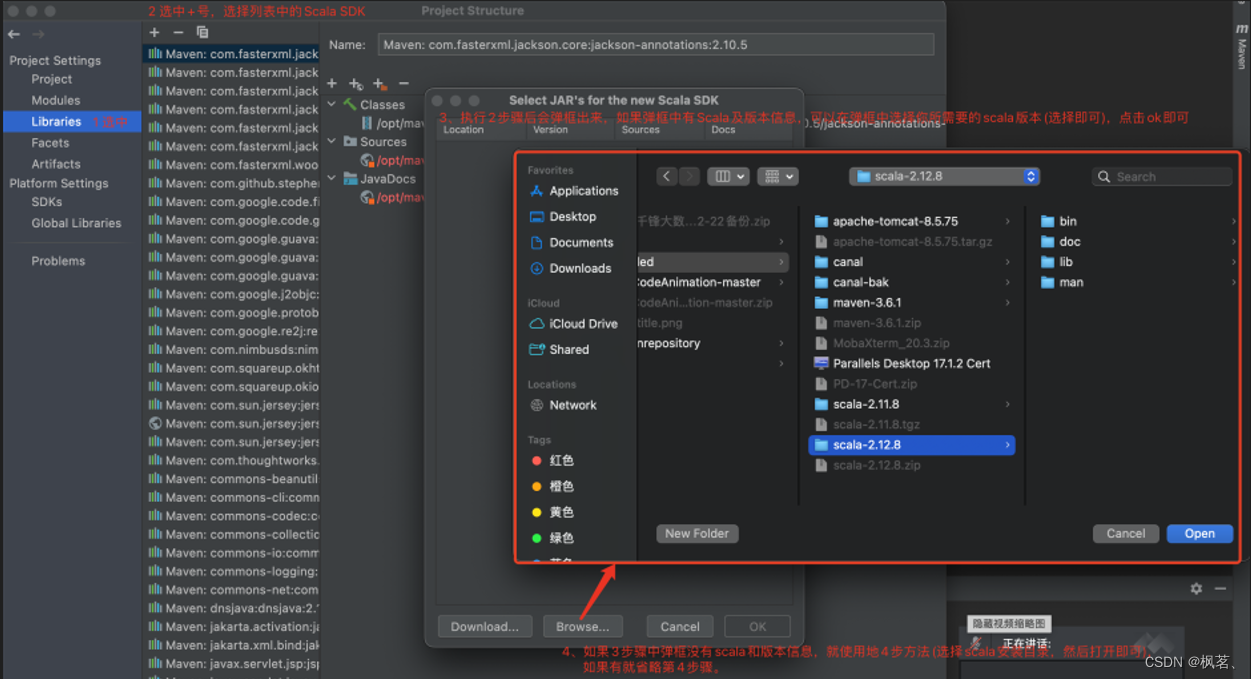Open Facets settings
This screenshot has width=1251, height=679.
click(50, 143)
